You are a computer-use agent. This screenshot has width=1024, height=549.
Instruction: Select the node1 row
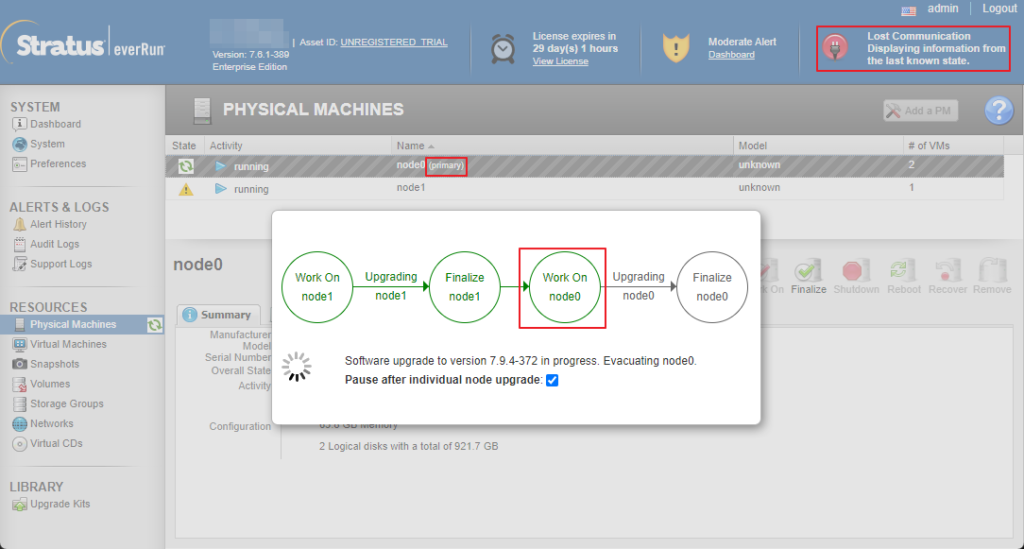pyautogui.click(x=584, y=188)
